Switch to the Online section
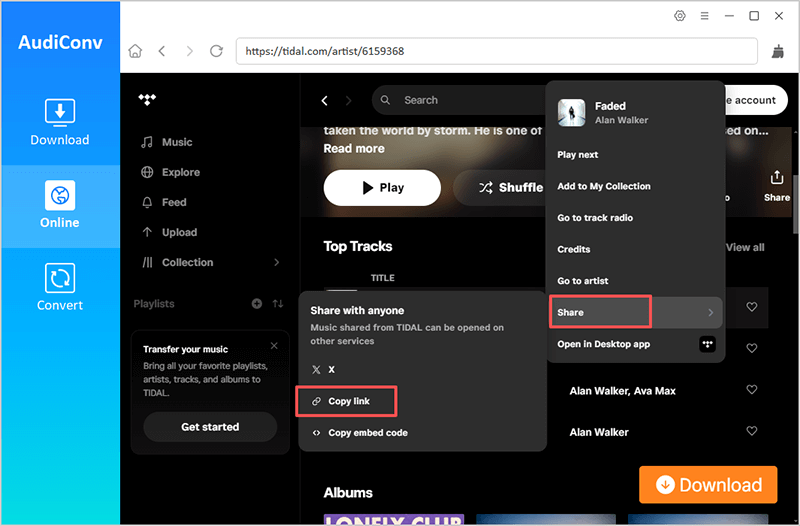 [x=60, y=205]
